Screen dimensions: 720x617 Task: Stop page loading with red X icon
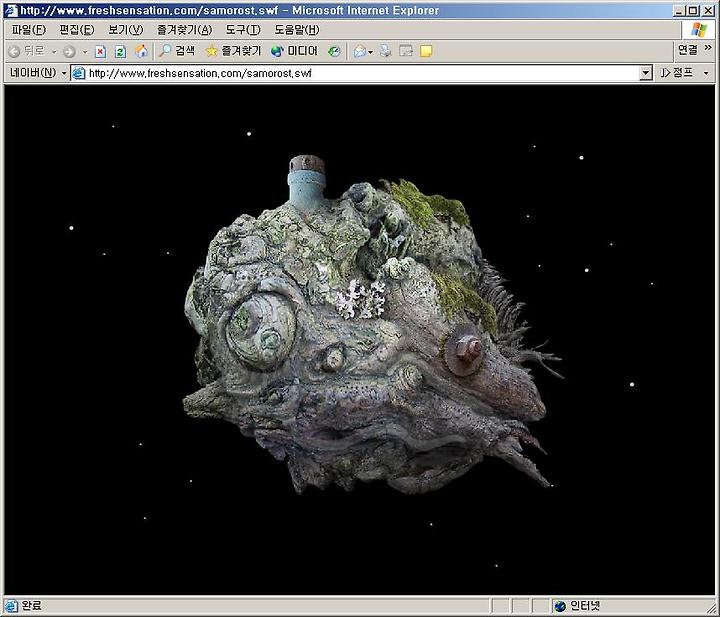(x=100, y=51)
